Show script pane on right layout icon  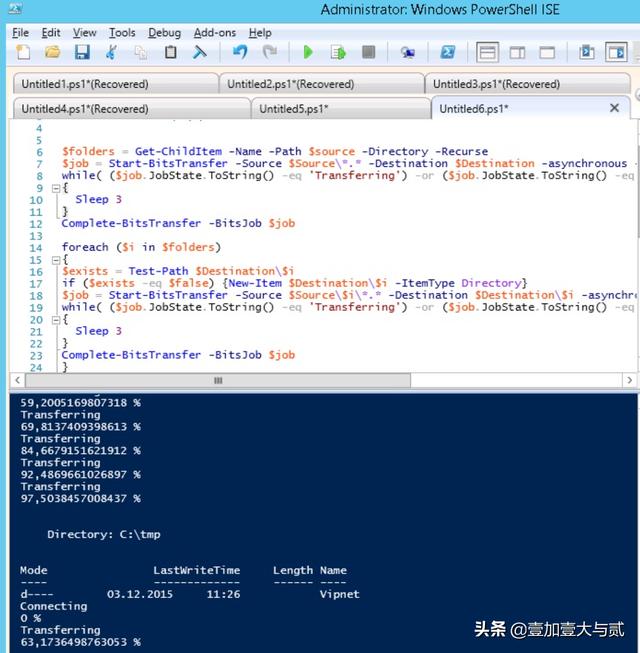(x=517, y=52)
